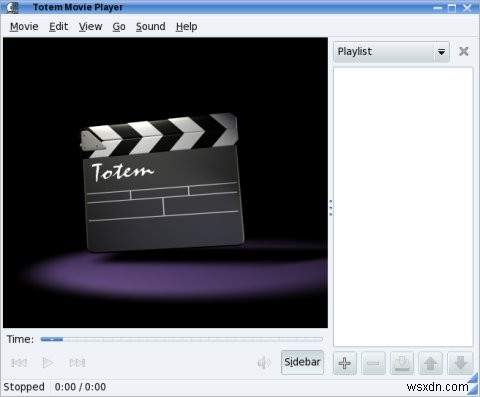This screenshot has width=480, height=397.
Task: Move the playlist item down with the down arrow
Action: click(460, 363)
